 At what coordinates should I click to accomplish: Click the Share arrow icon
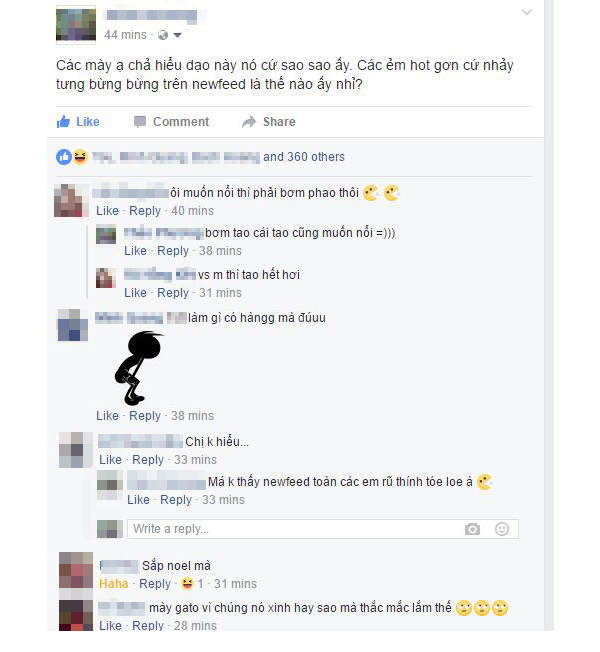[x=249, y=122]
